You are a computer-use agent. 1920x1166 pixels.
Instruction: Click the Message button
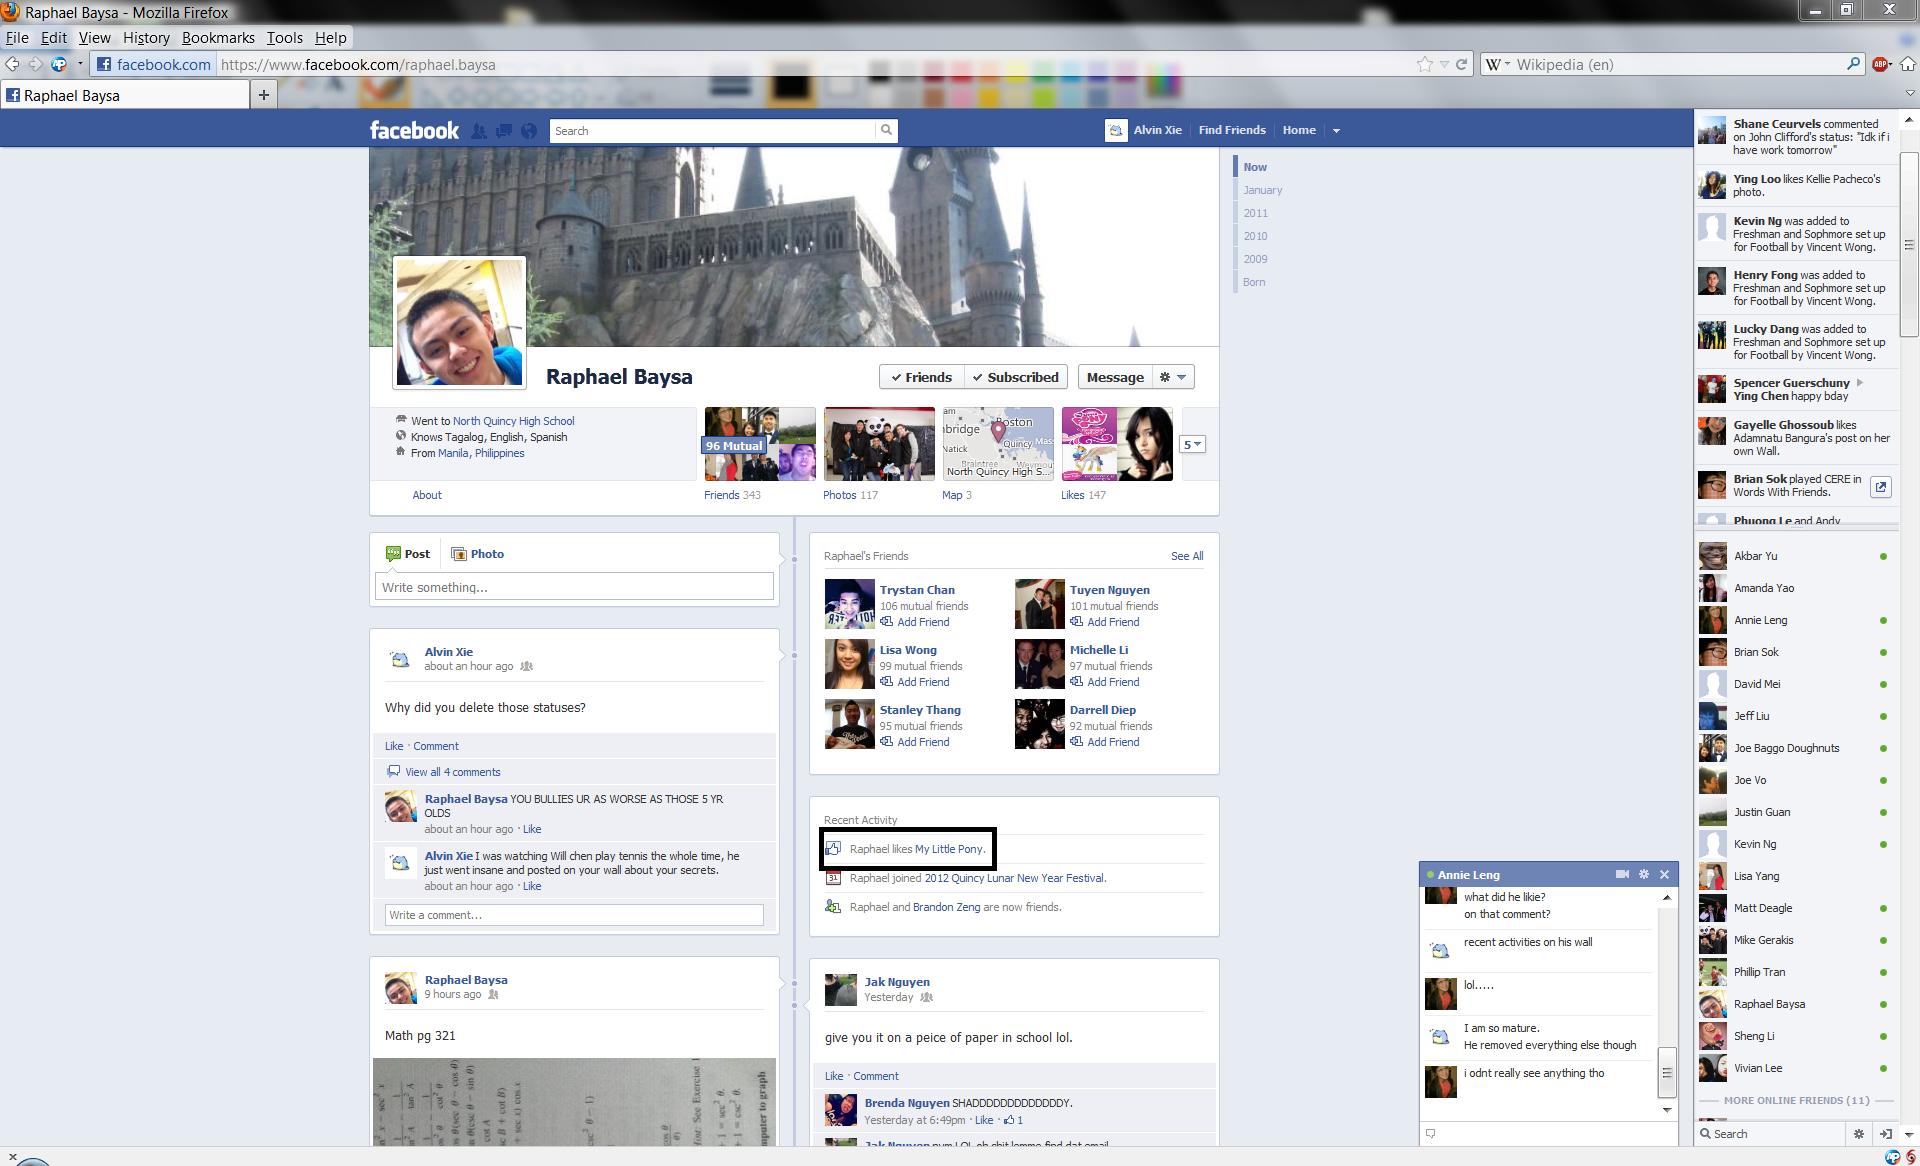(1115, 377)
